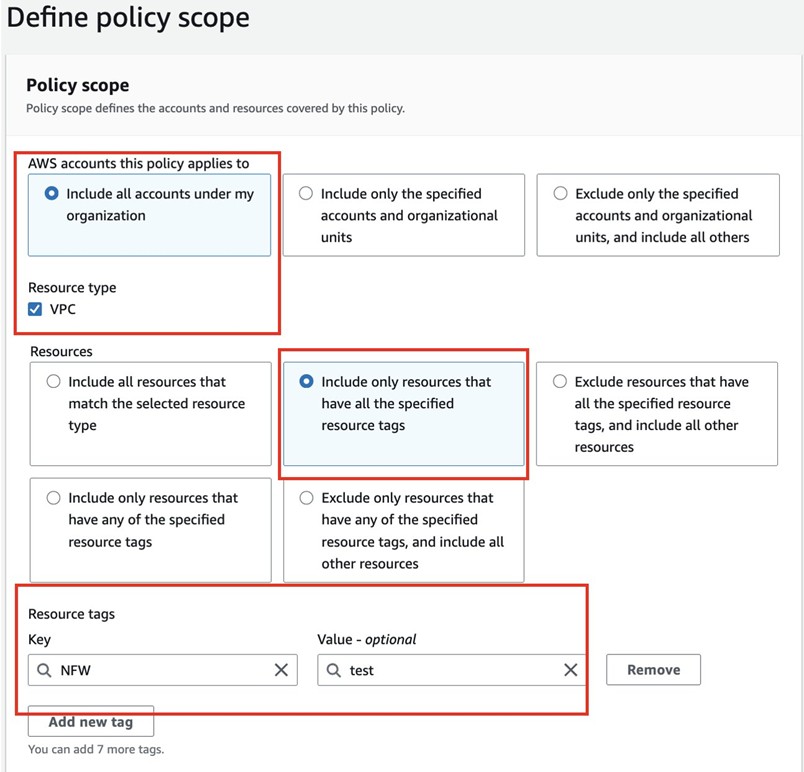
Task: Click search icon in Key field
Action: [43, 670]
